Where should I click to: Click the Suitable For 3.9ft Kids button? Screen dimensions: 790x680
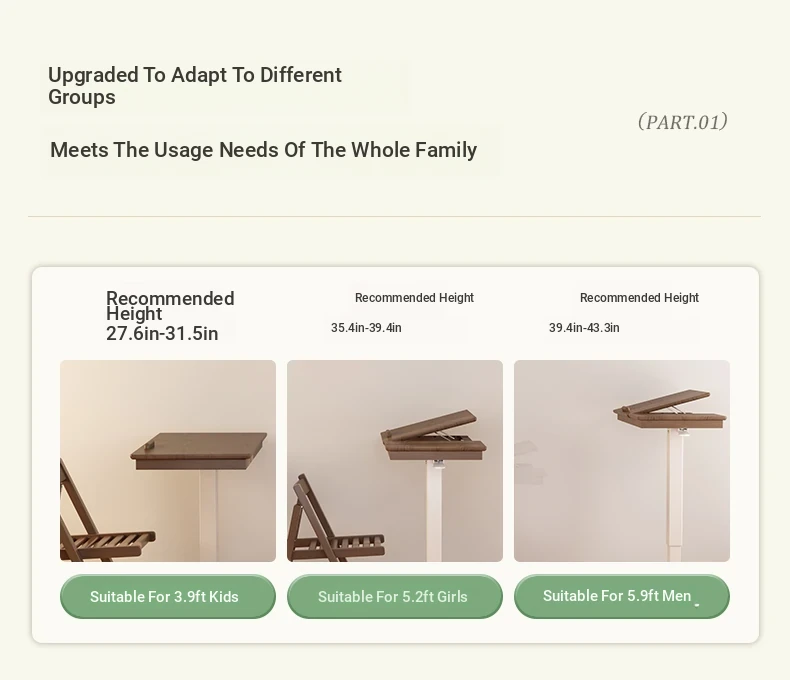(168, 596)
